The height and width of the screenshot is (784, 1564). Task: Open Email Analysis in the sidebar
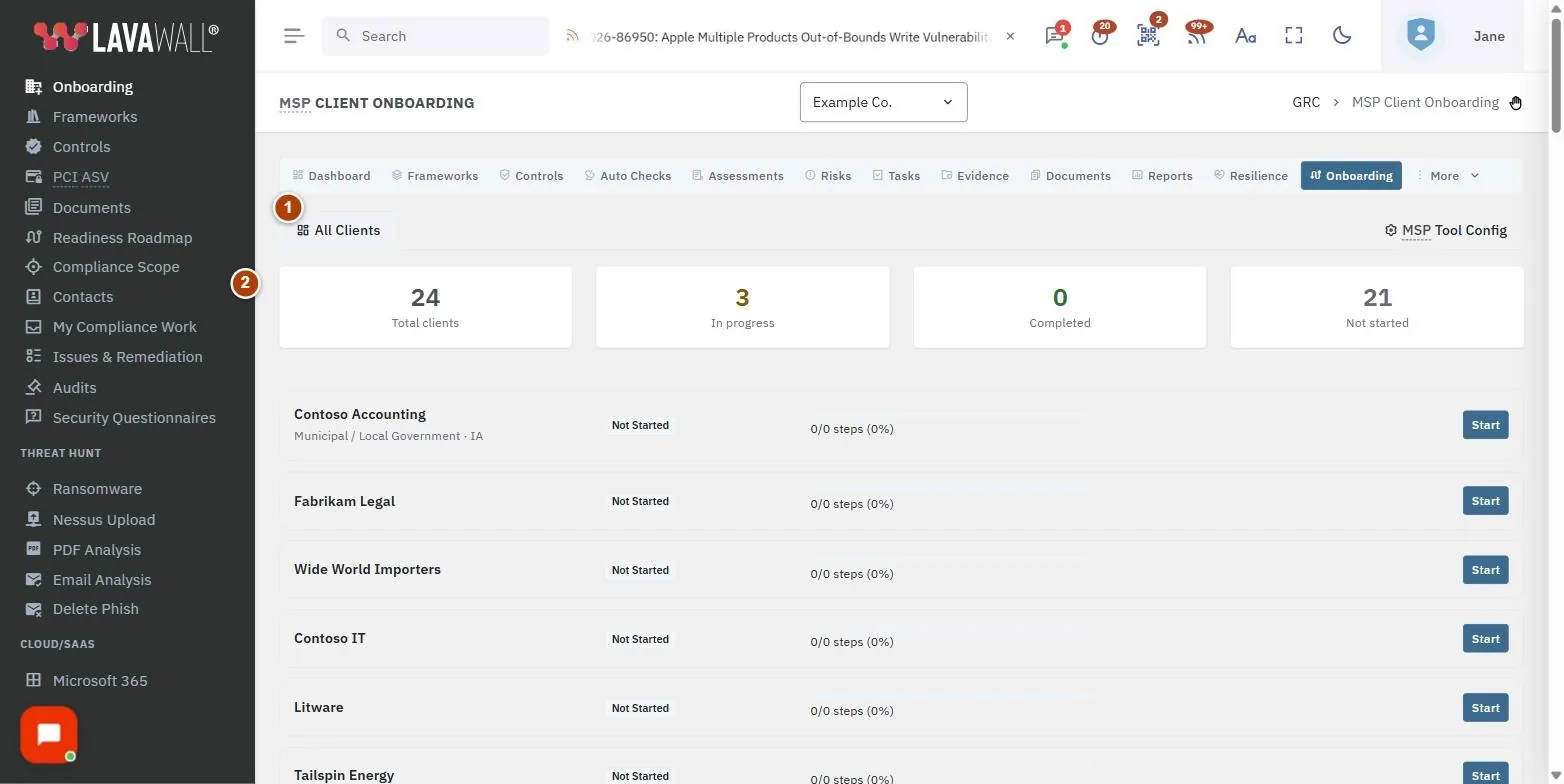click(x=102, y=580)
